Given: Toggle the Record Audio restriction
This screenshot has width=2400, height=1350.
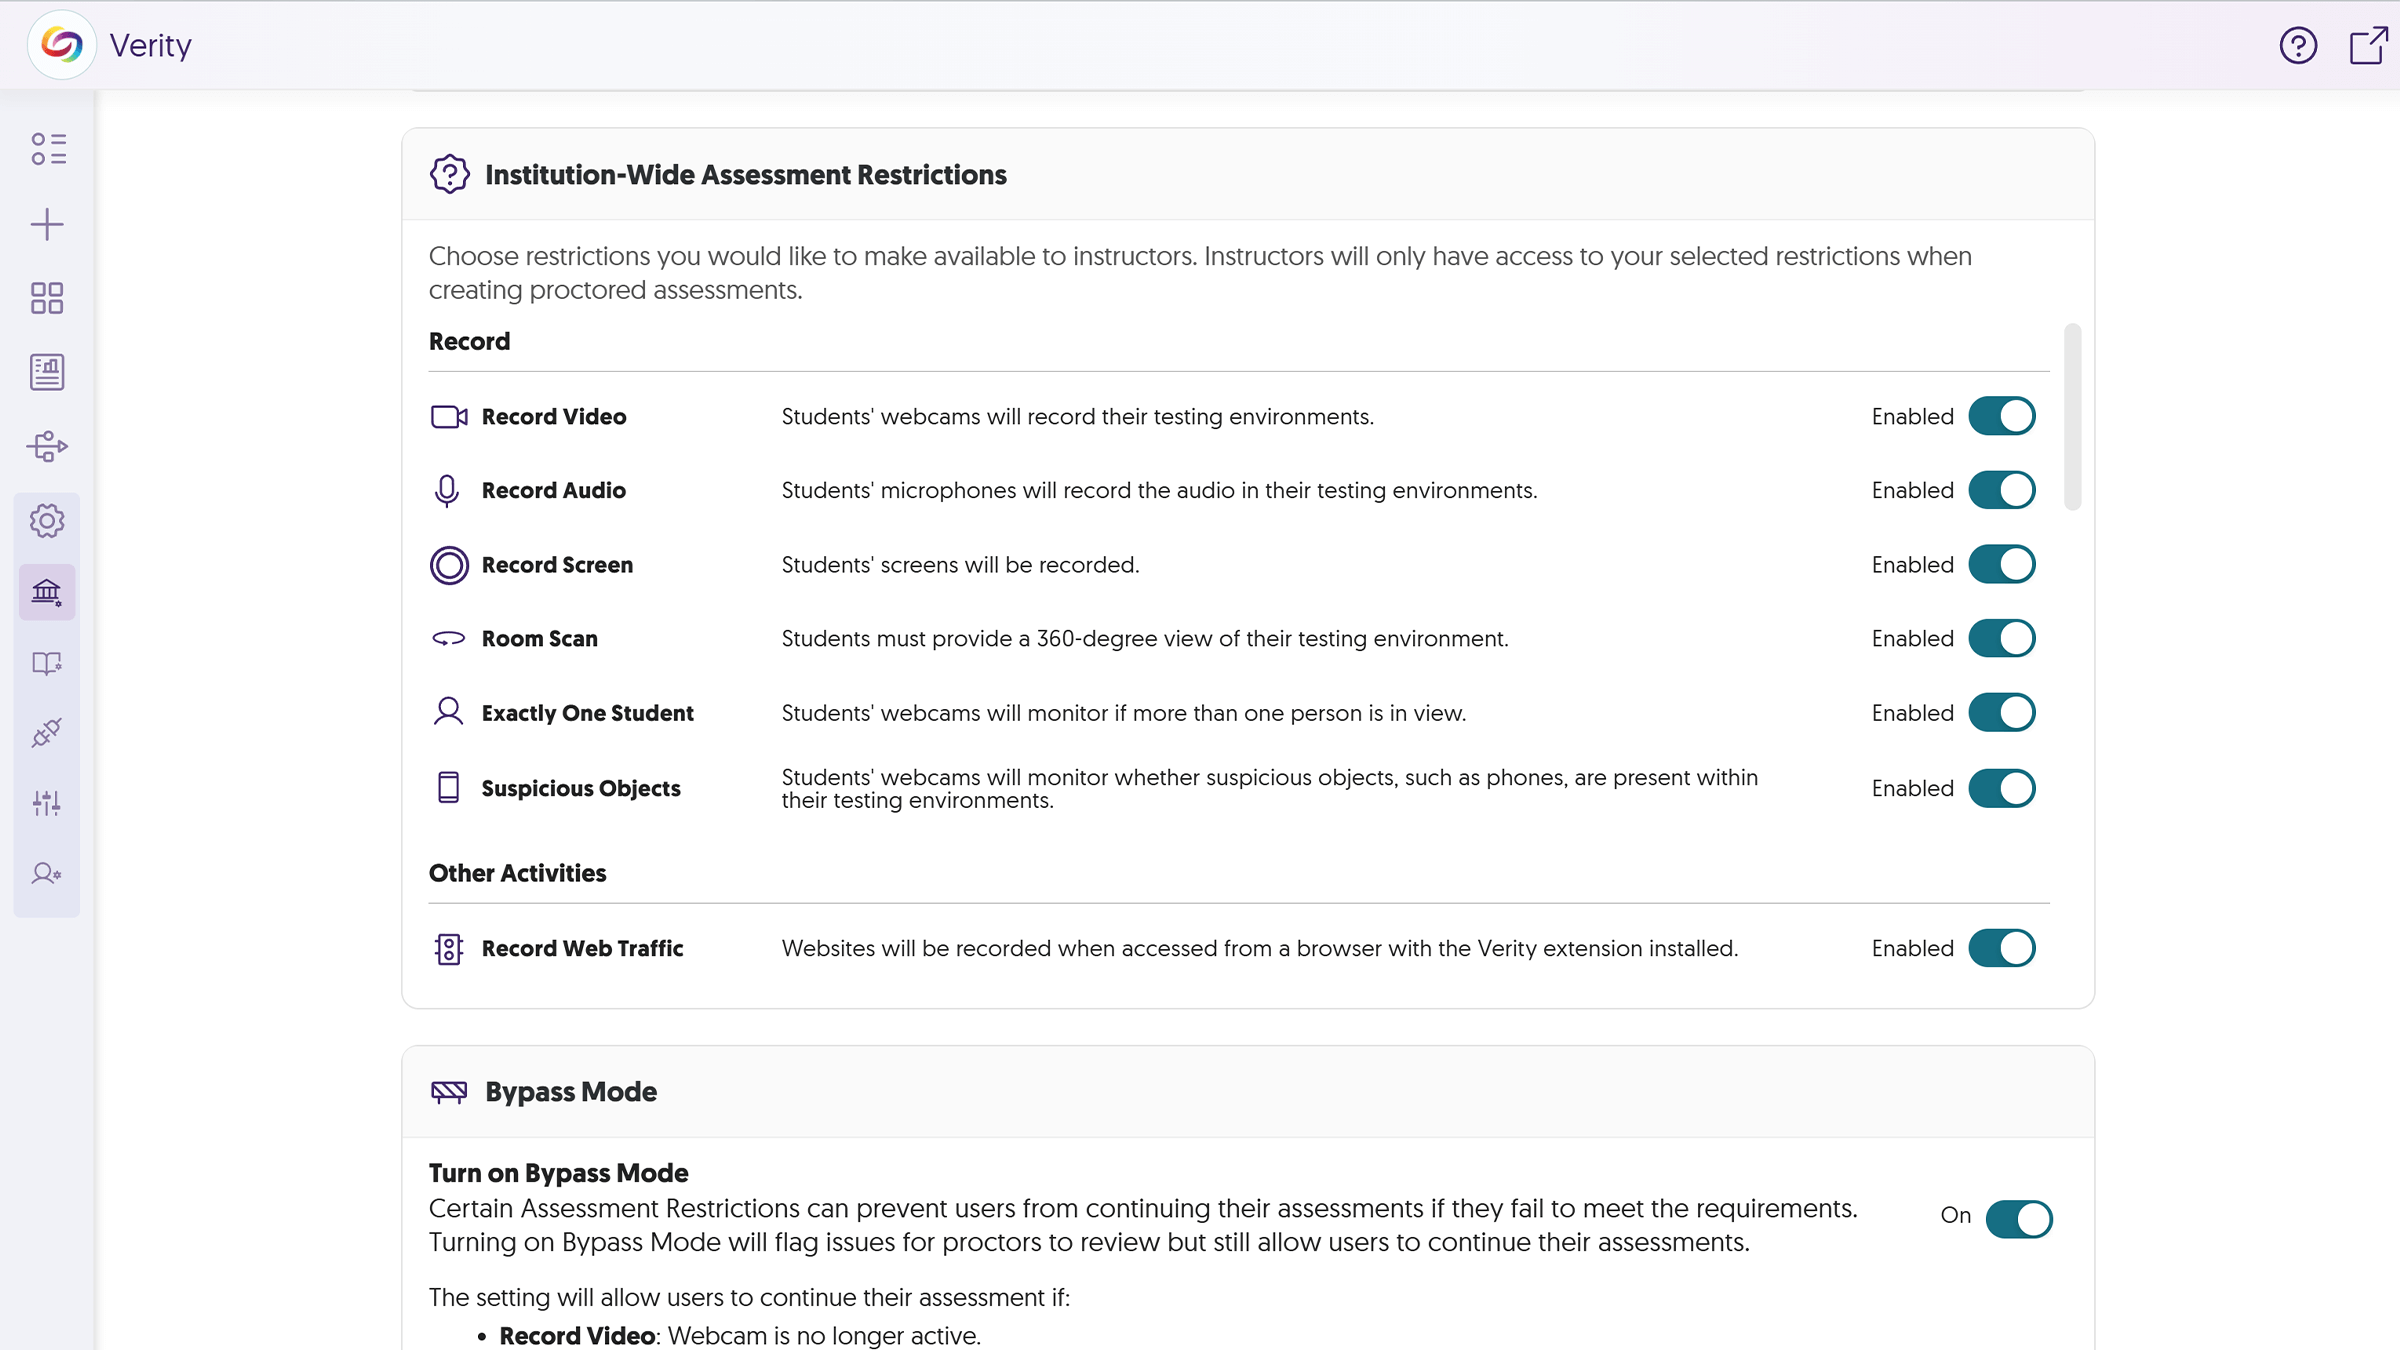Looking at the screenshot, I should [x=2003, y=490].
